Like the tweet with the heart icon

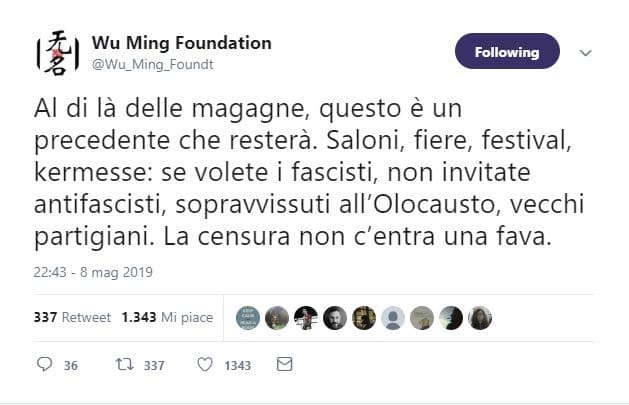205,365
